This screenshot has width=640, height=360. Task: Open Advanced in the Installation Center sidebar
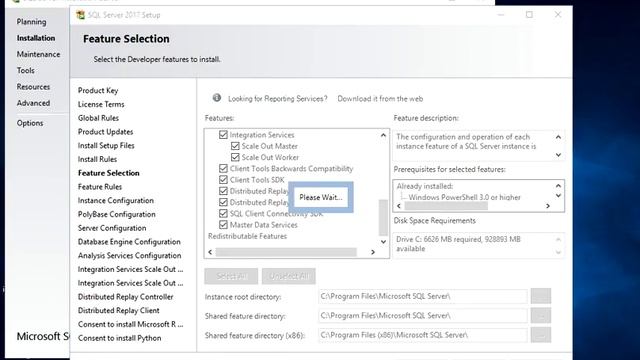[x=33, y=103]
